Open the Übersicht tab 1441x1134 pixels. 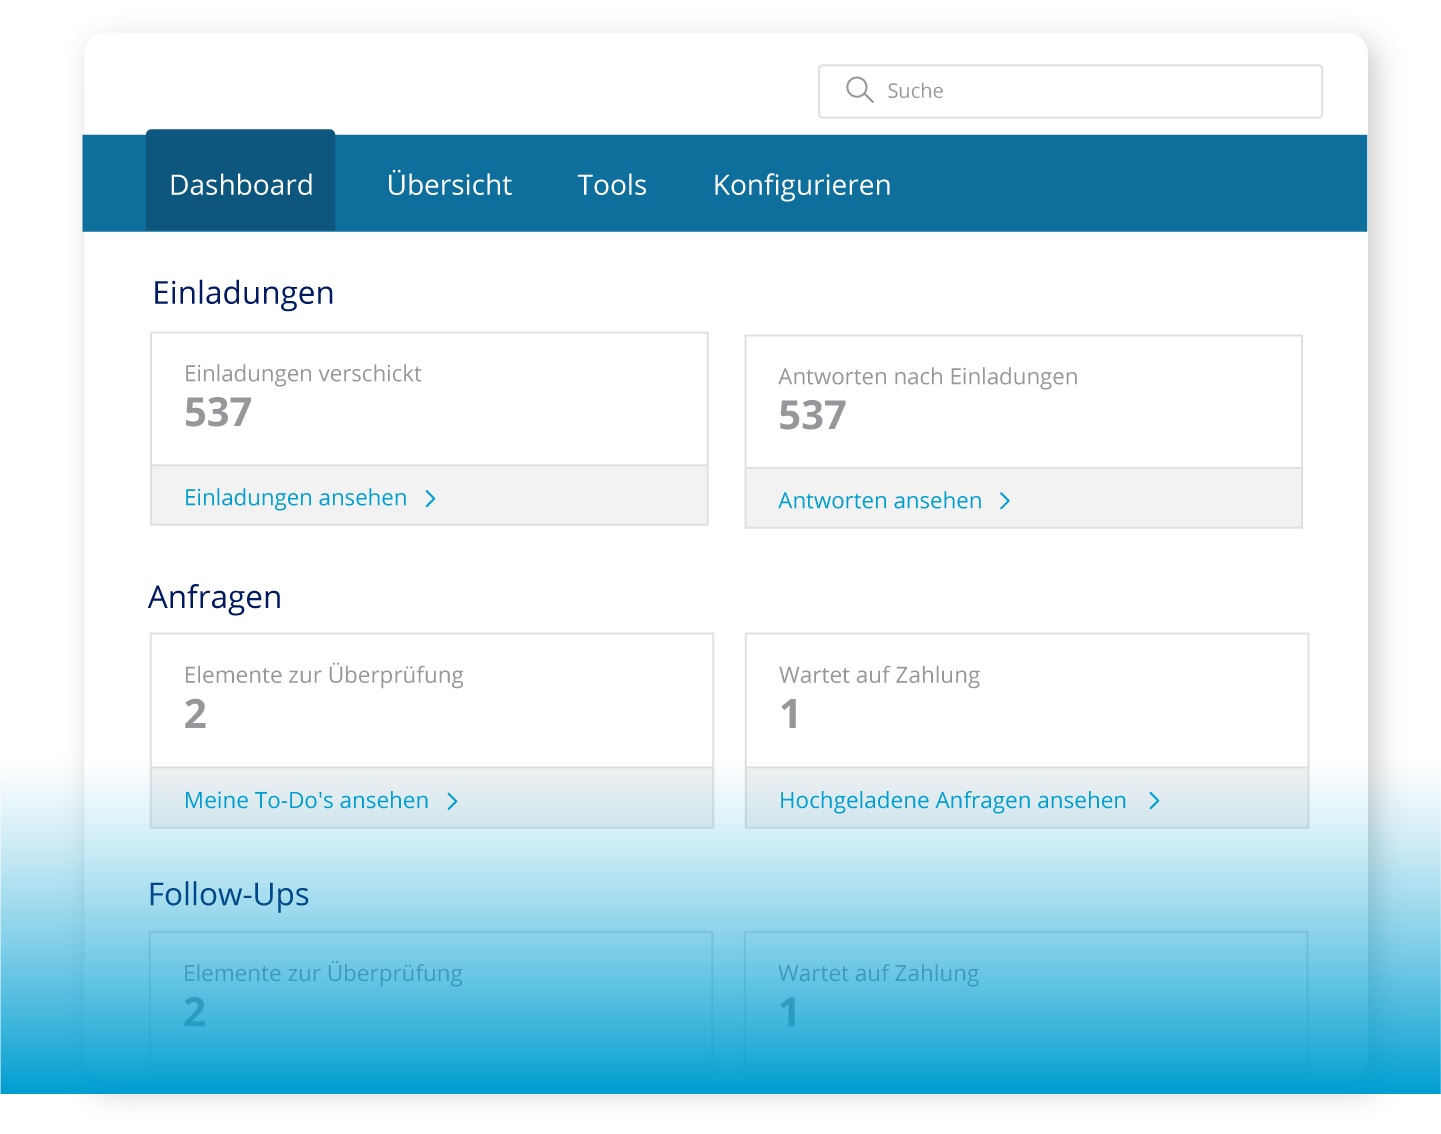449,184
